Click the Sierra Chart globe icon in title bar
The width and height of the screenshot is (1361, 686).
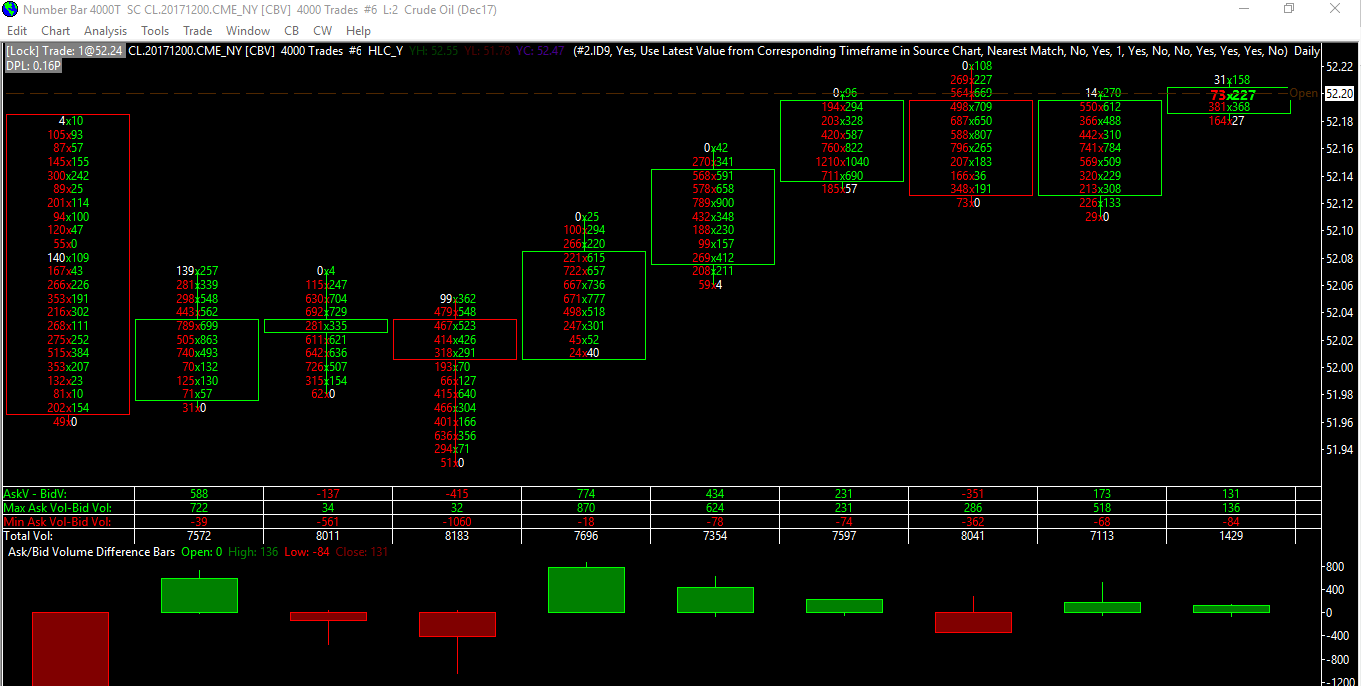click(10, 9)
